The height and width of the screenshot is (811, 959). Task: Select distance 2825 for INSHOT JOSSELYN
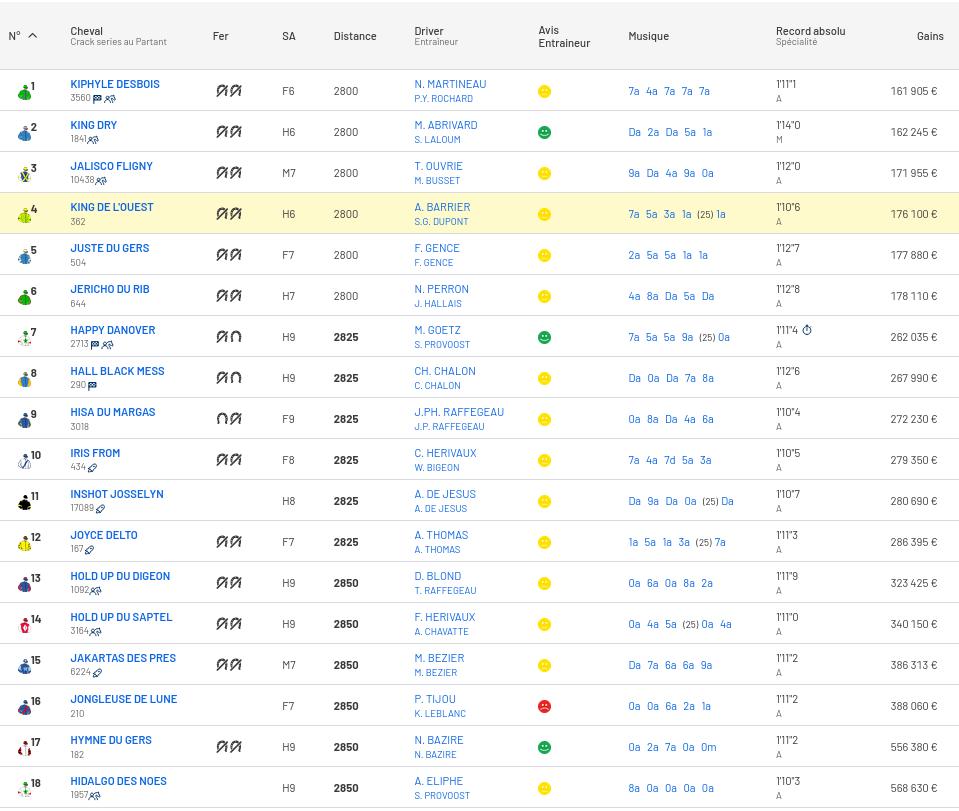(x=346, y=501)
